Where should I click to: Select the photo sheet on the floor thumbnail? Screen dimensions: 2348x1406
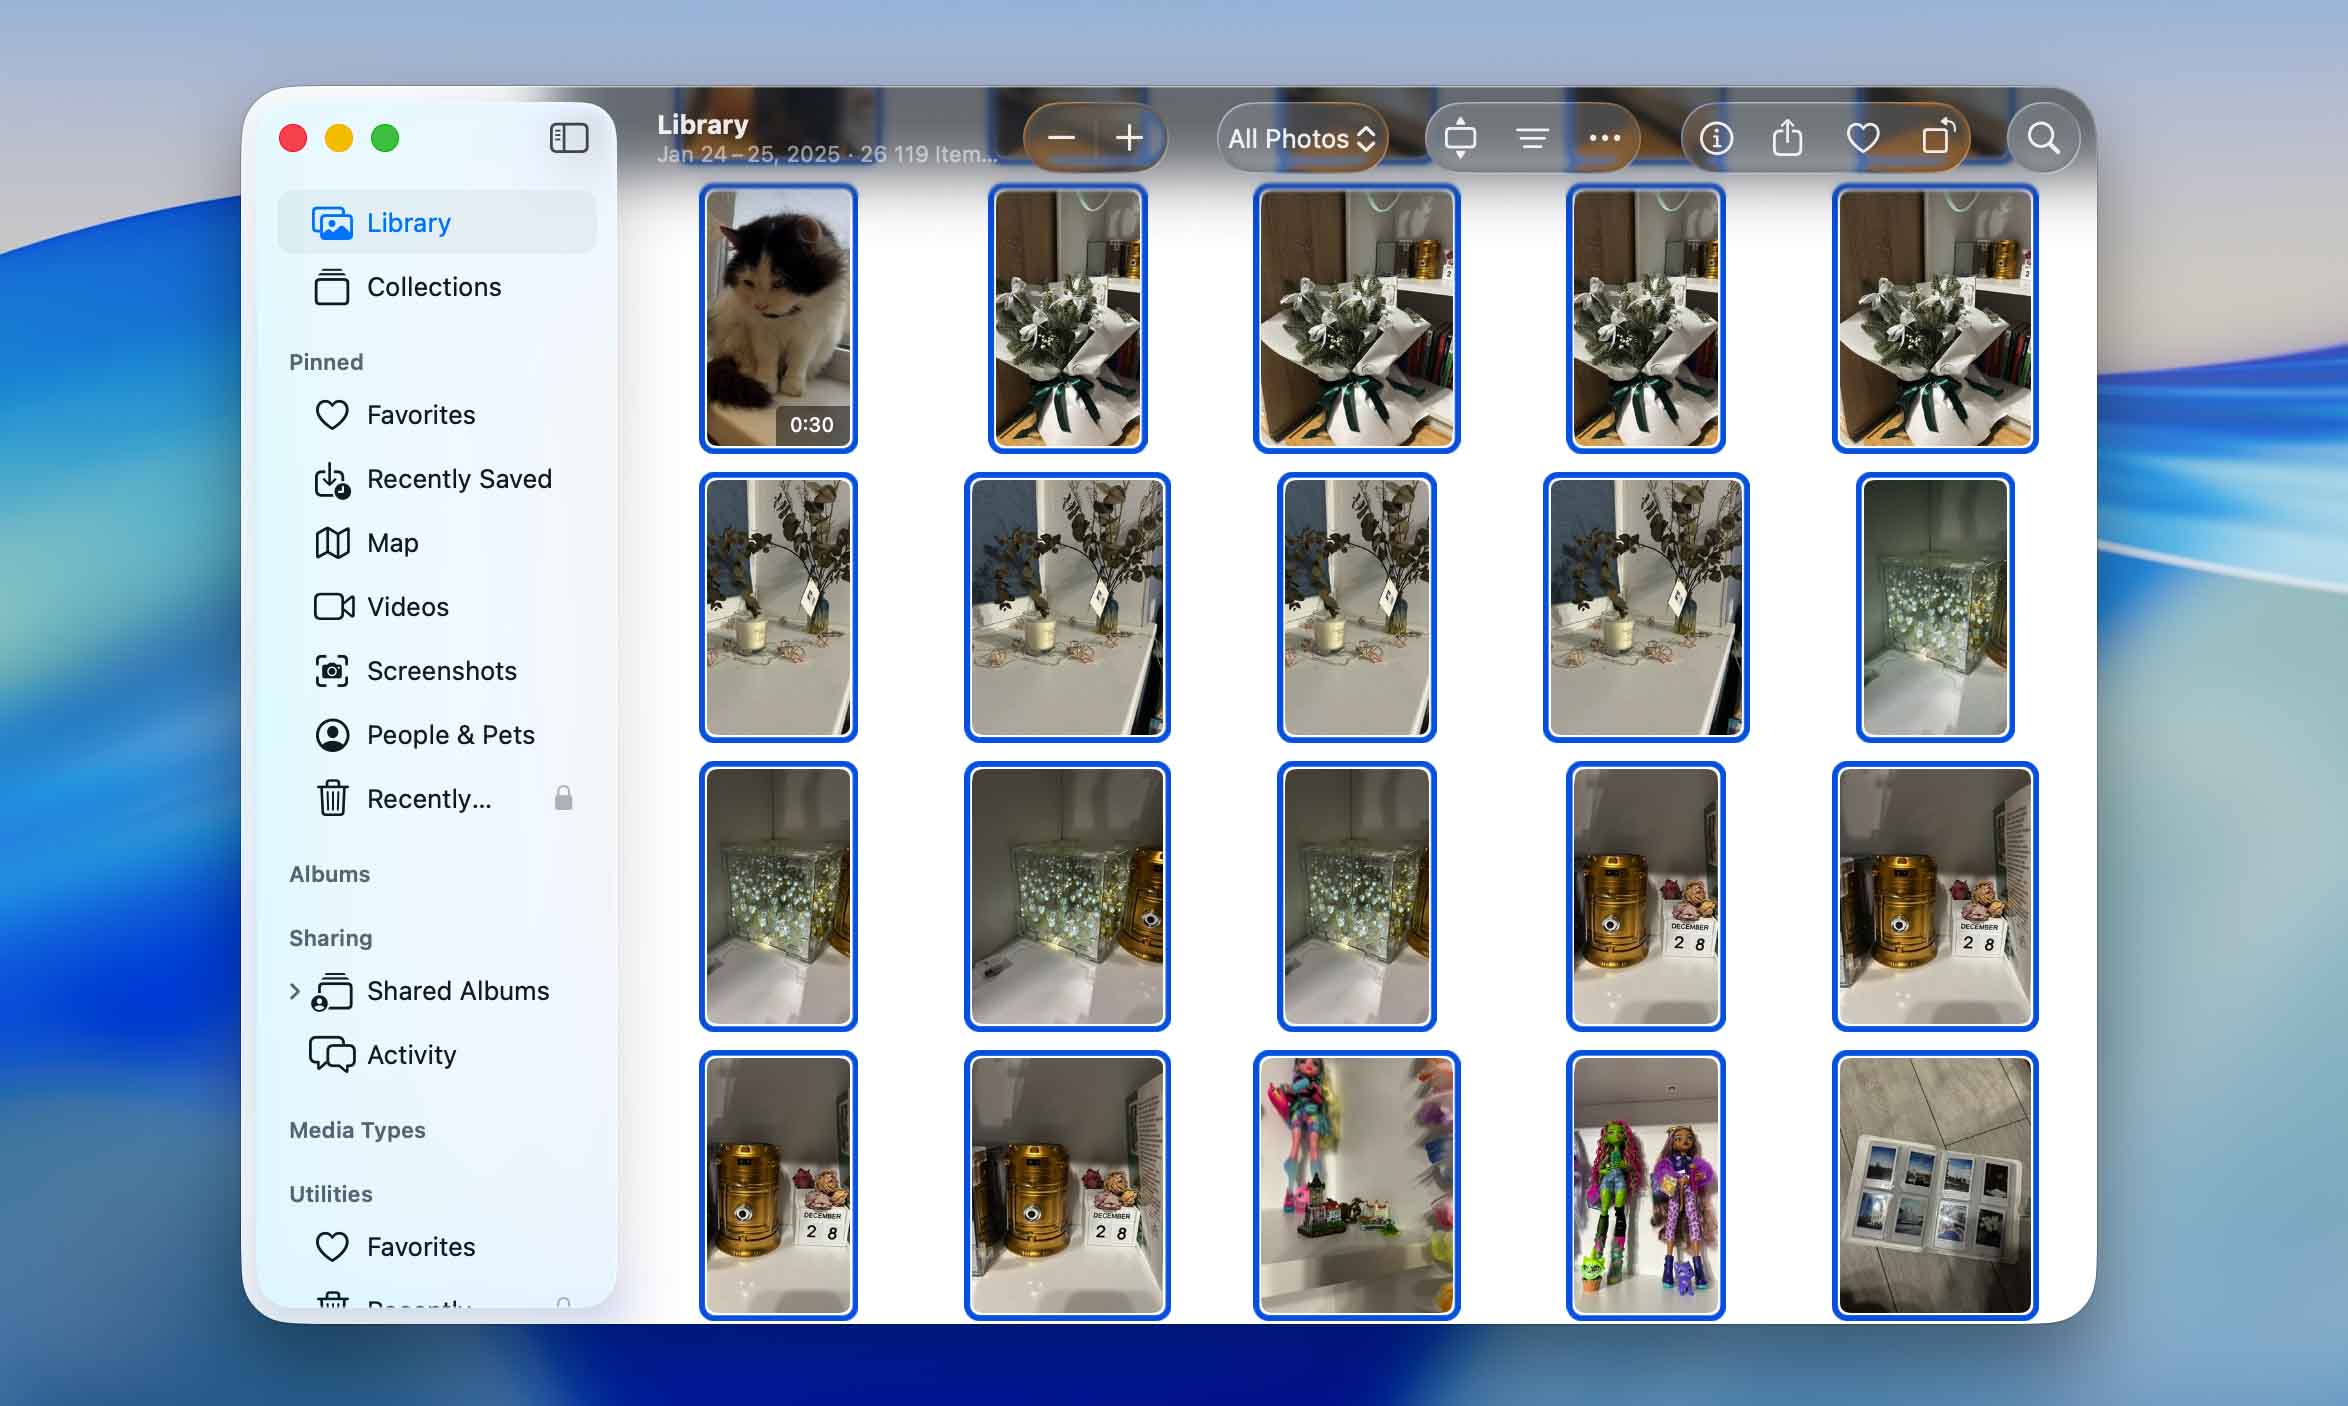click(x=1935, y=1185)
